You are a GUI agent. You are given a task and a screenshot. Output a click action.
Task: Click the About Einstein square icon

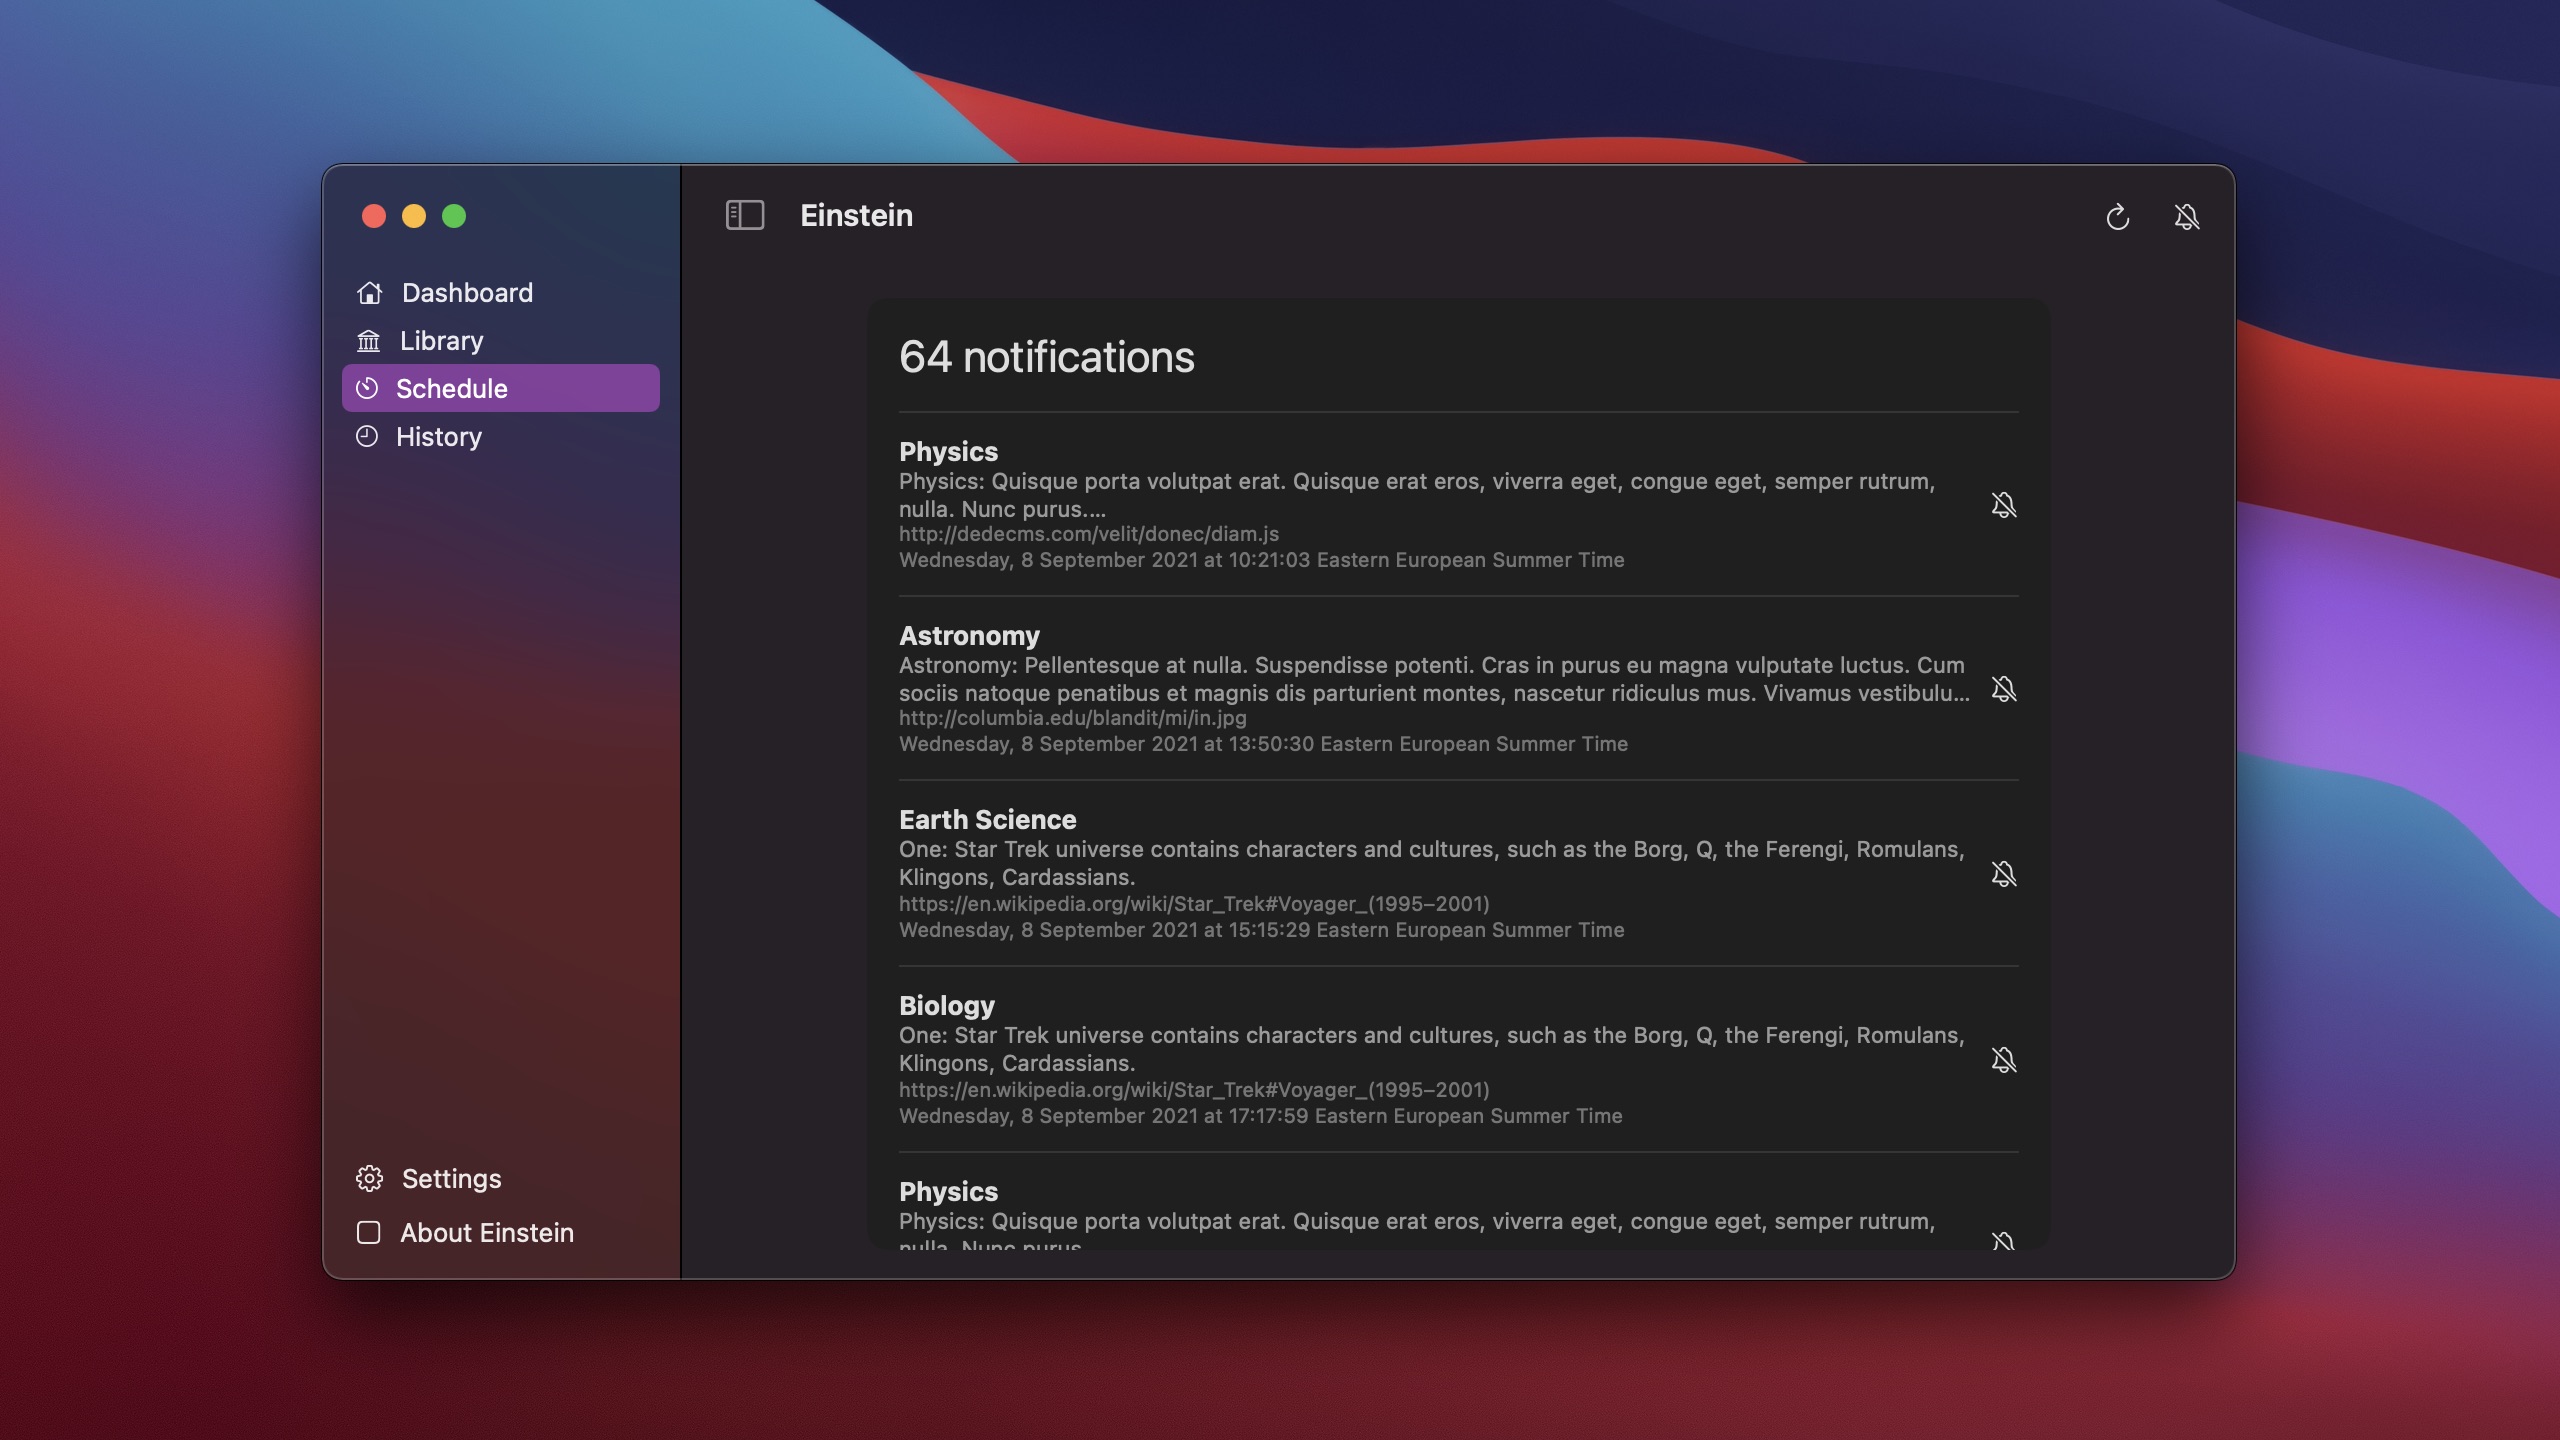coord(368,1232)
